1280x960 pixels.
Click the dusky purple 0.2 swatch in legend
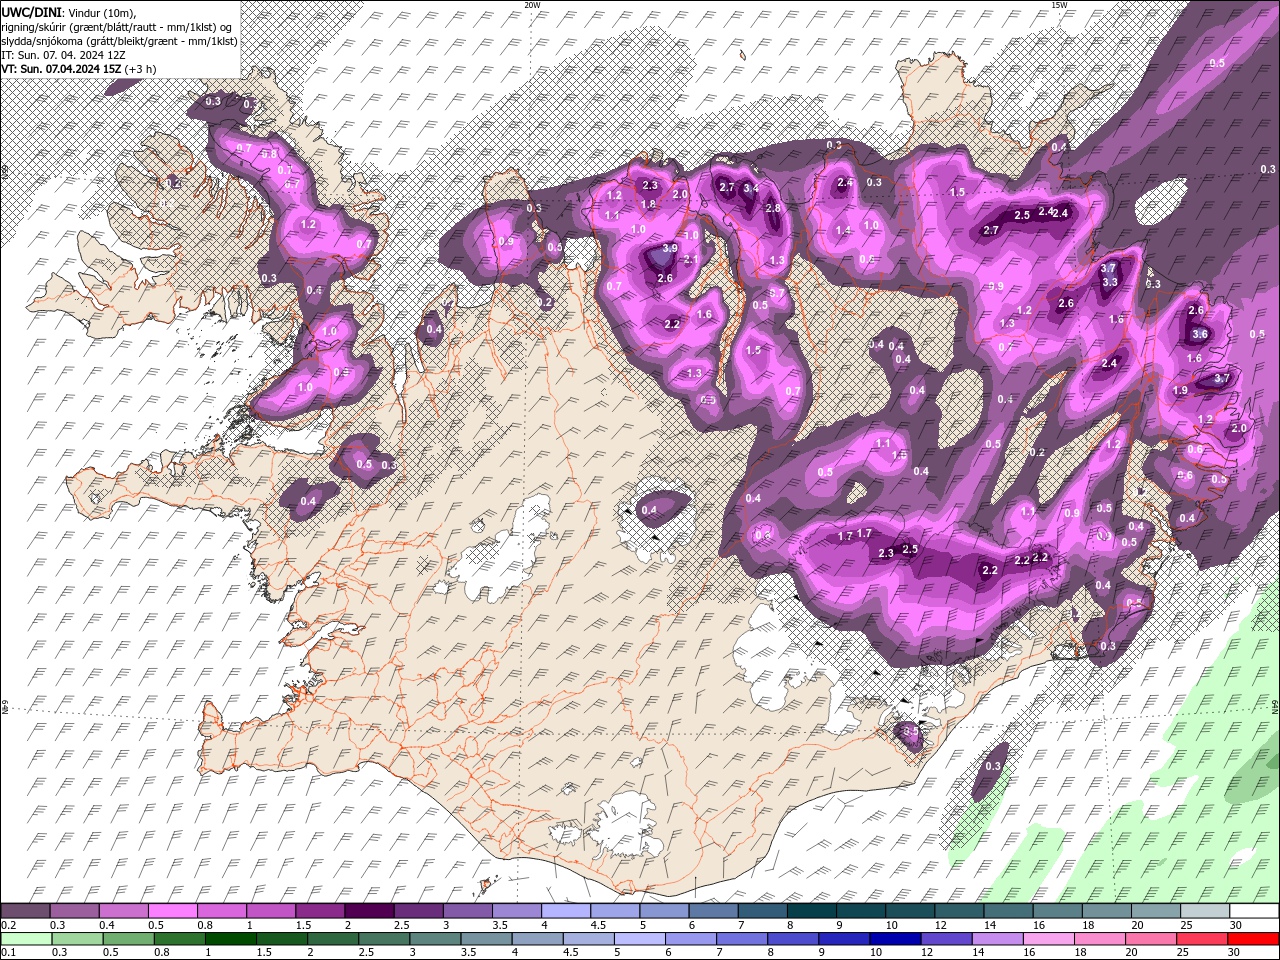[25, 911]
